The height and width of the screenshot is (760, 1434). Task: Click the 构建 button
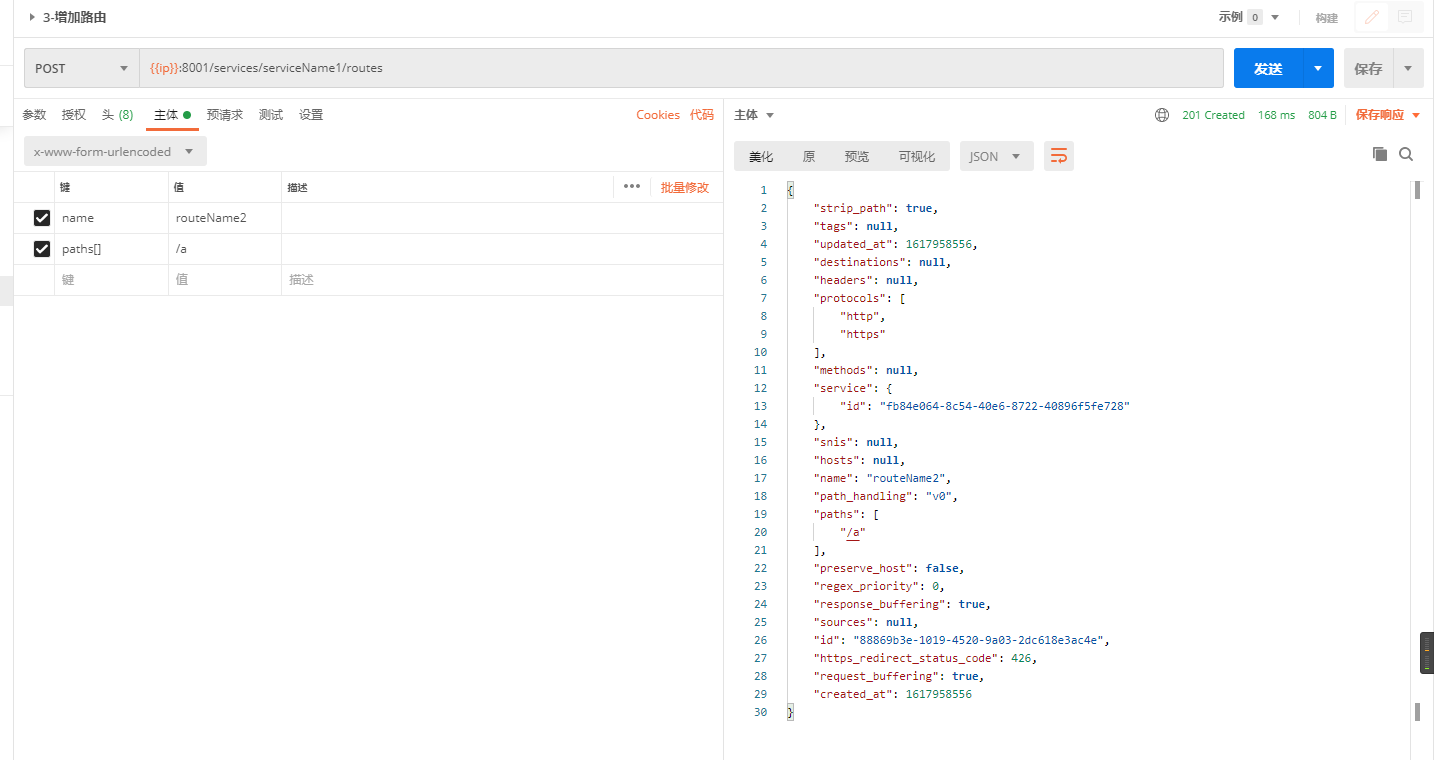click(1326, 17)
